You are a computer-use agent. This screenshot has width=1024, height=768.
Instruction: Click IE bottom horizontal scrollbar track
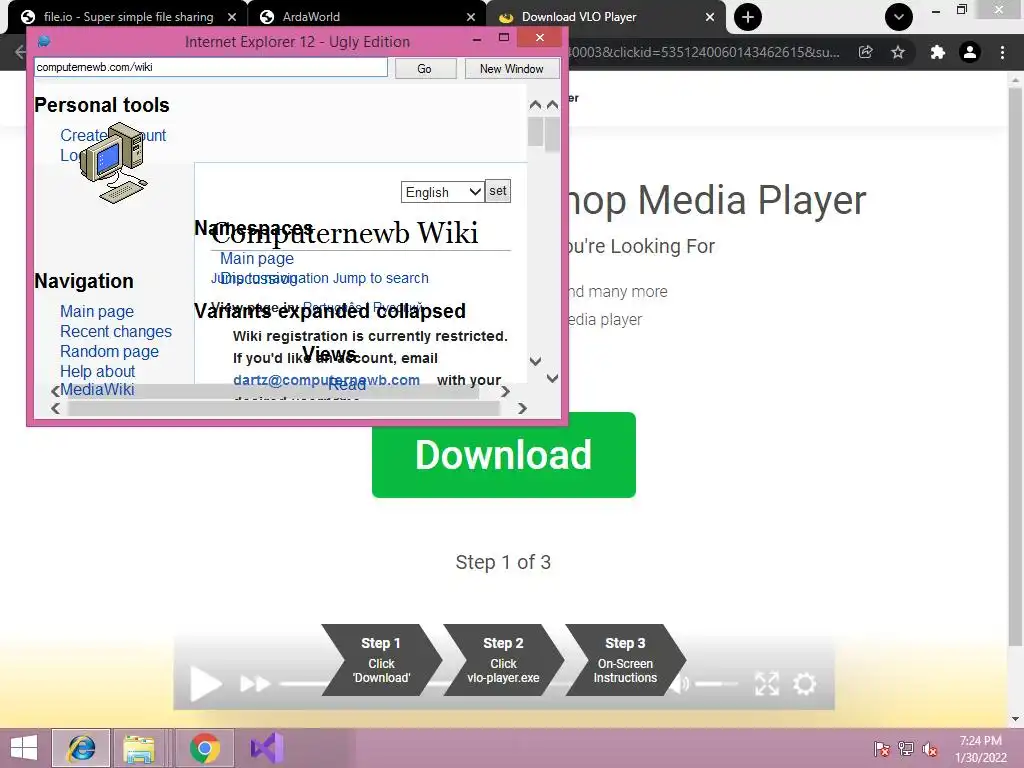click(284, 408)
